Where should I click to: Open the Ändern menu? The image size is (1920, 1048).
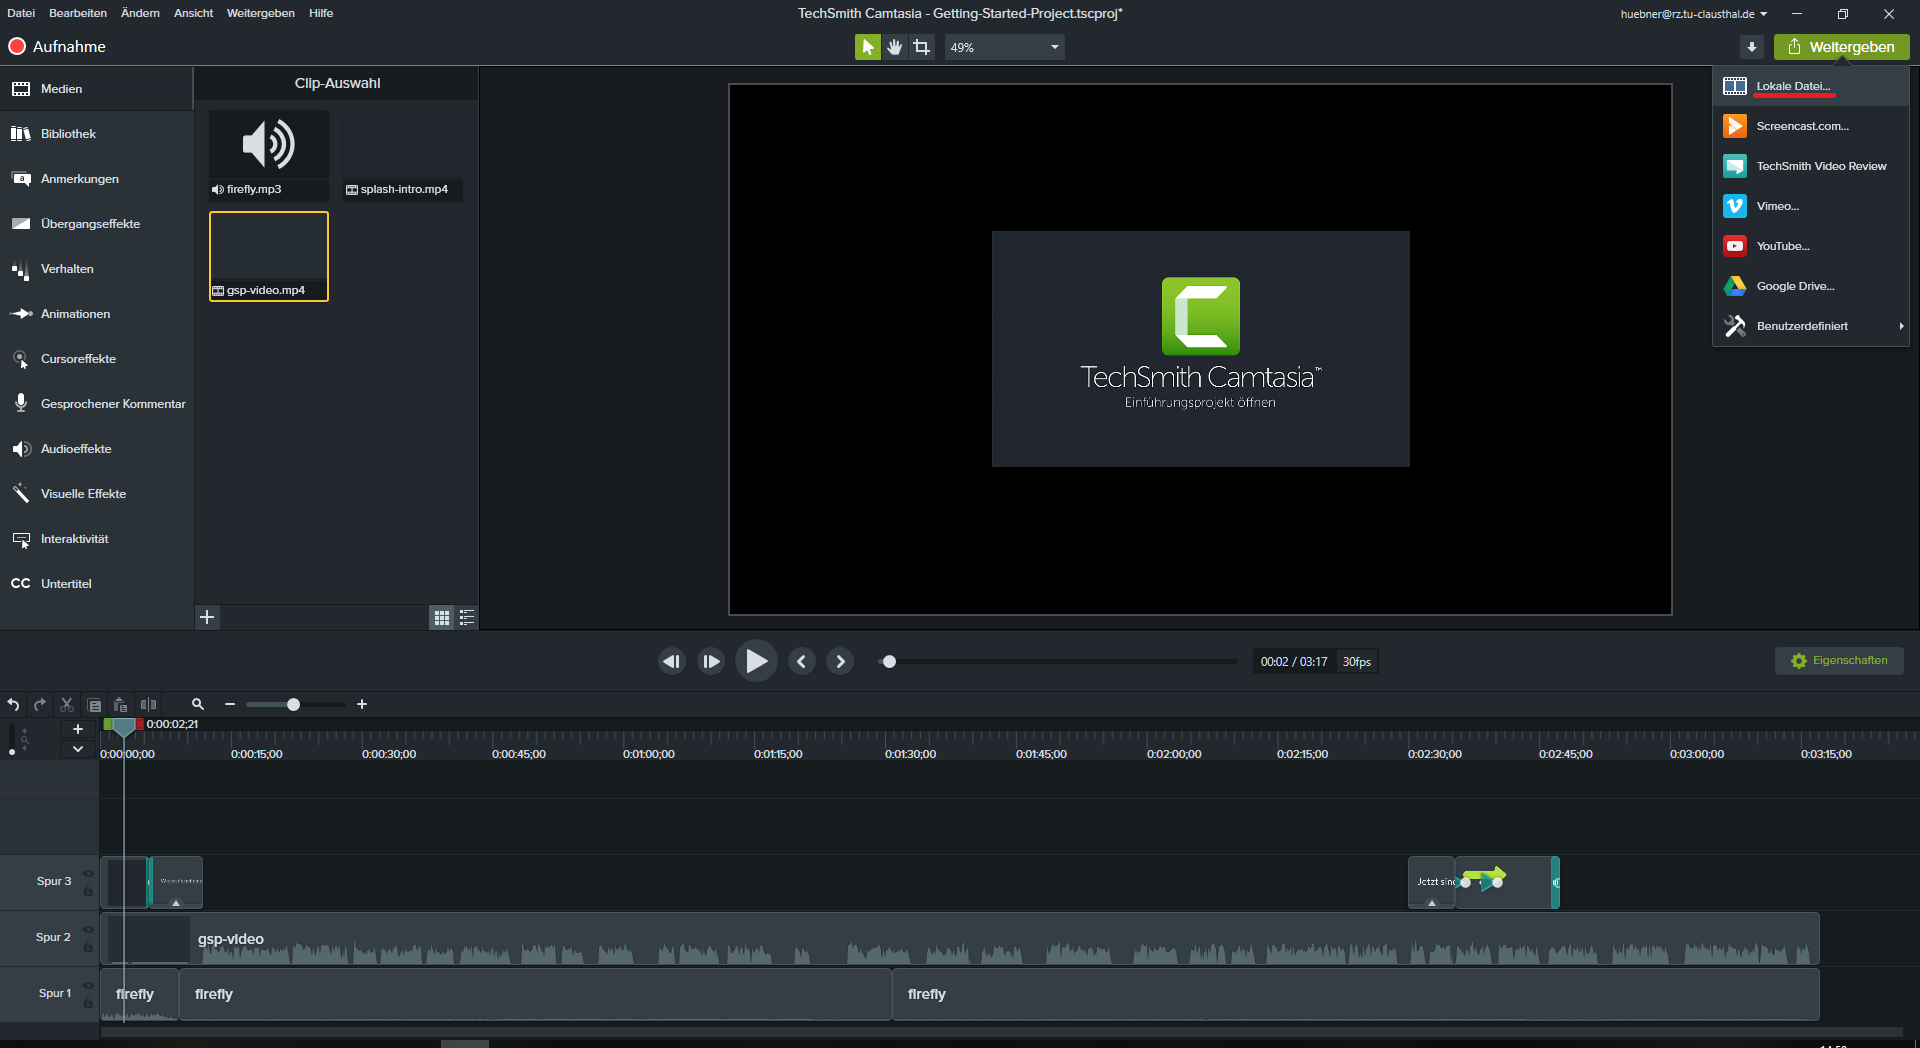[140, 13]
